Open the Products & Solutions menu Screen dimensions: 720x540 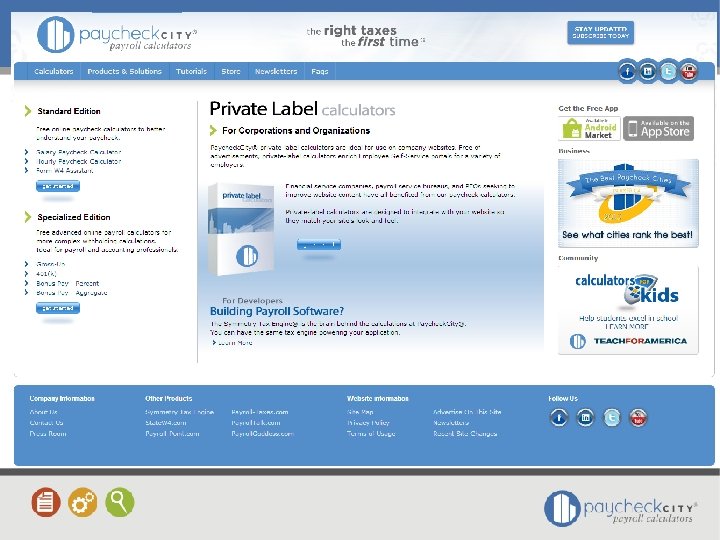(x=124, y=72)
